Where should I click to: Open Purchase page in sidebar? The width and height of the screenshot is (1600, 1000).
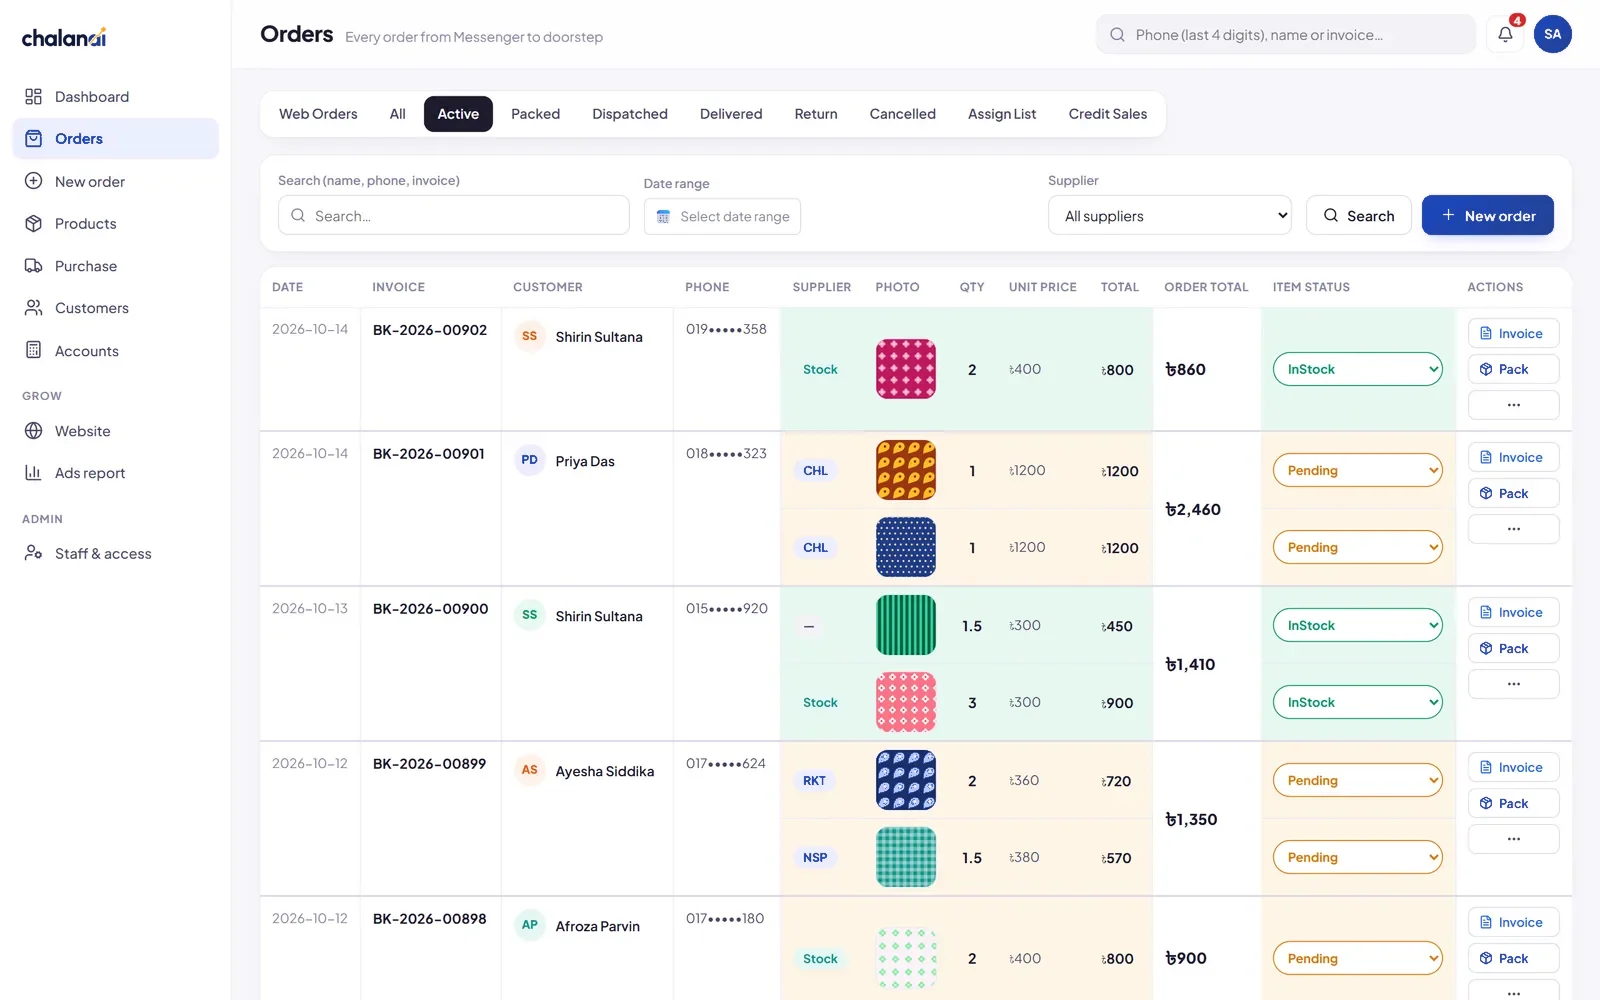pyautogui.click(x=115, y=266)
